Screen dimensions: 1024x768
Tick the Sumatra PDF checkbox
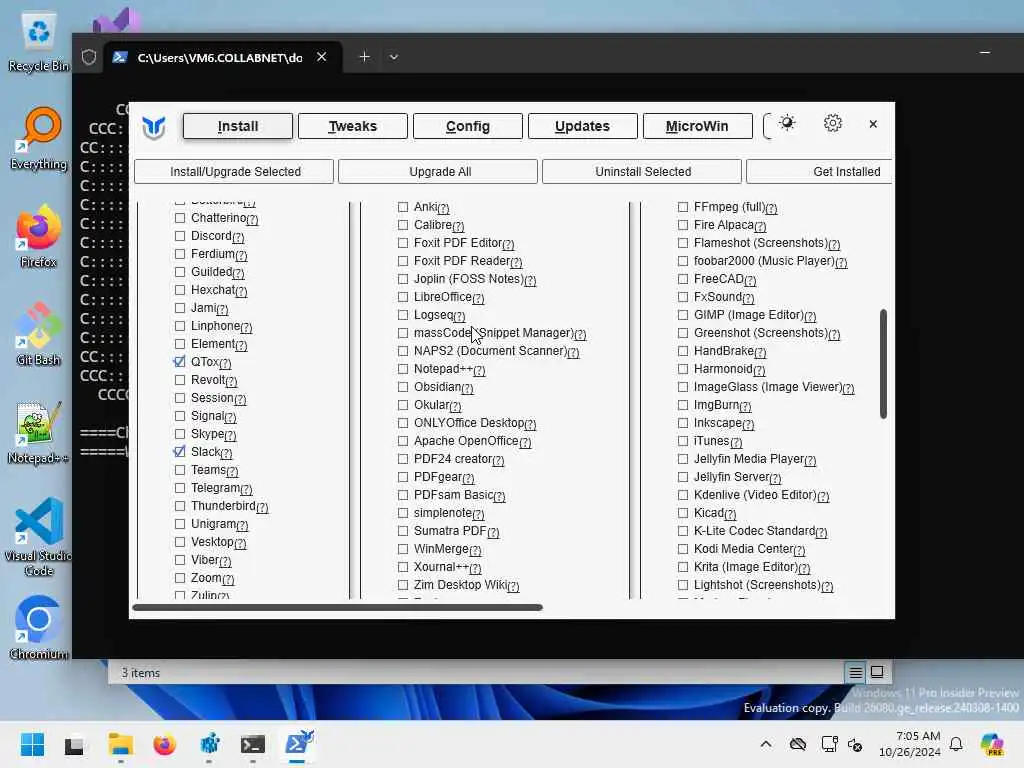(403, 531)
